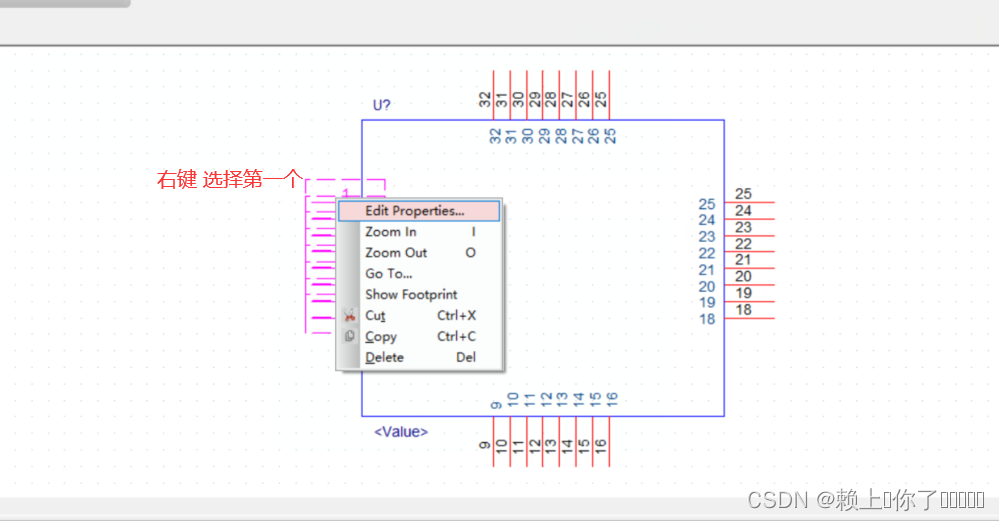Select Zoom Out in the context menu
This screenshot has height=521, width=999.
(419, 253)
